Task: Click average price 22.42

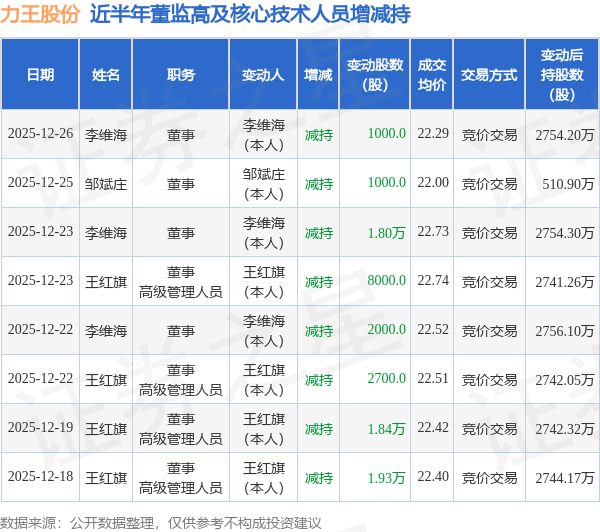Action: [433, 428]
